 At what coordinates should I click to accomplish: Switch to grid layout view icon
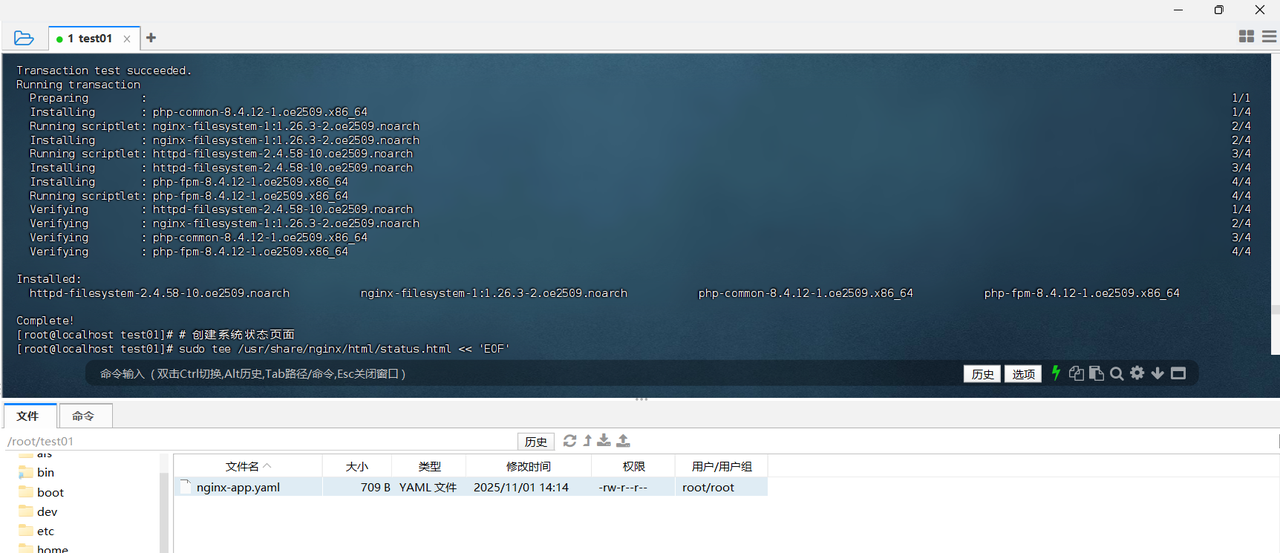[1246, 37]
